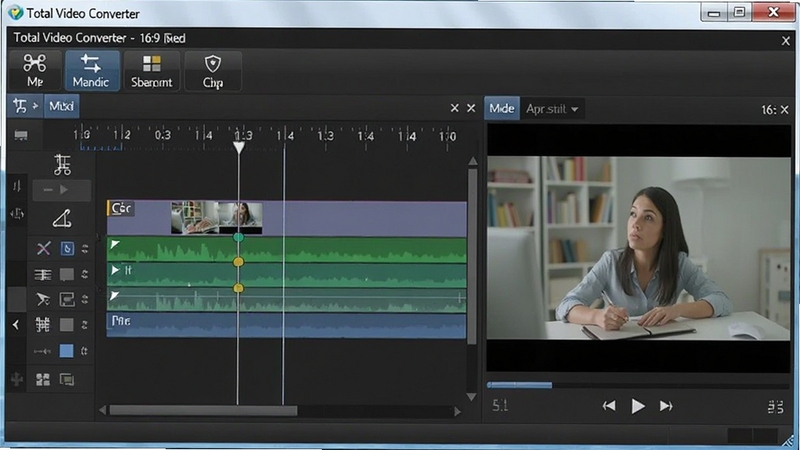Click the filmstrip icon left of the ruler
Image resolution: width=800 pixels, height=450 pixels.
click(21, 135)
